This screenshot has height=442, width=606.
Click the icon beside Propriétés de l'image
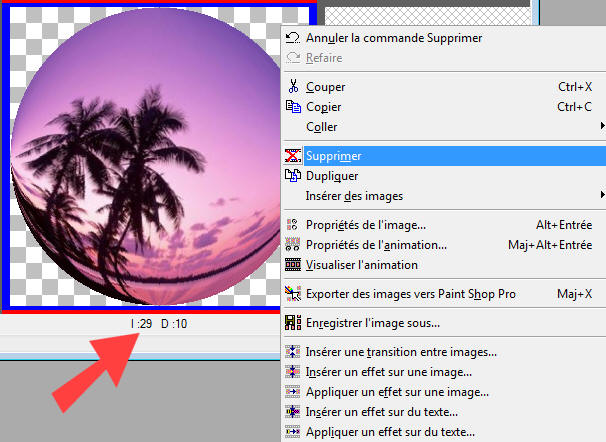point(293,224)
